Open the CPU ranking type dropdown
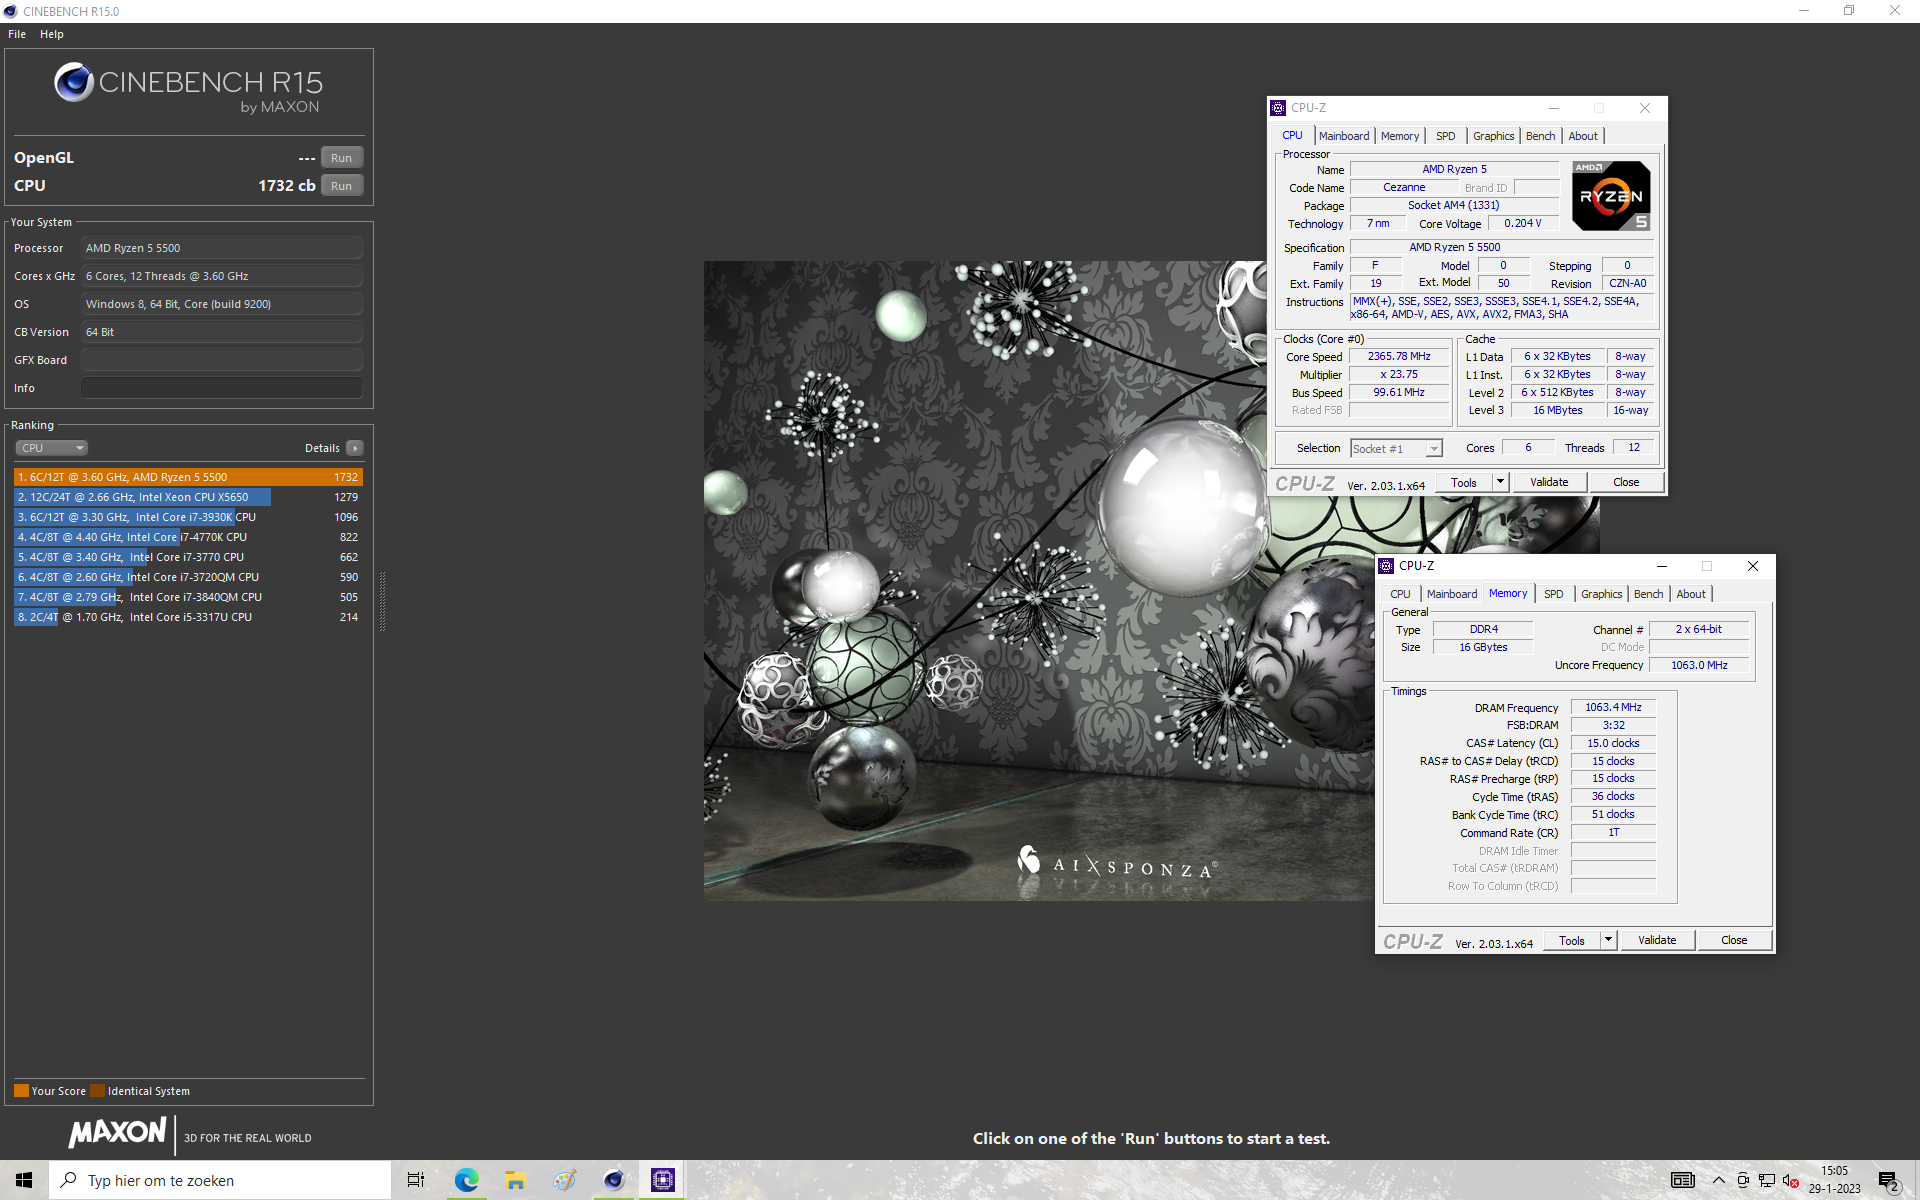This screenshot has width=1920, height=1200. click(52, 448)
